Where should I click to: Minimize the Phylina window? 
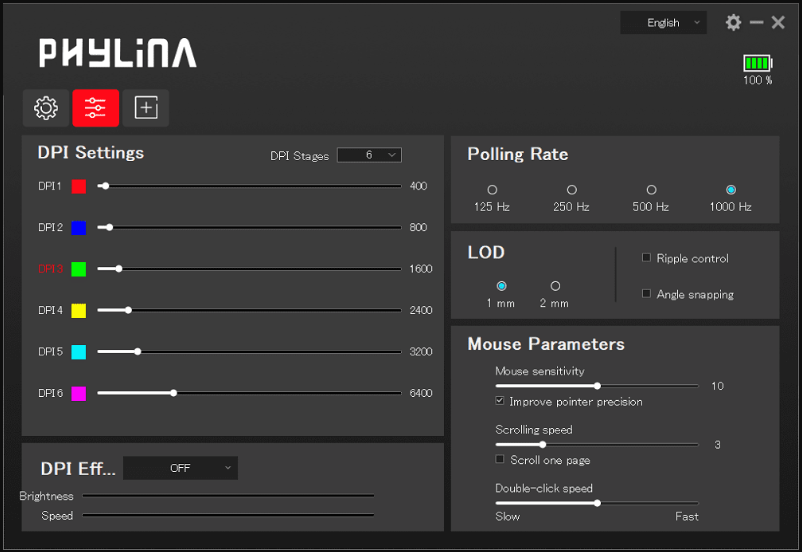coord(757,22)
